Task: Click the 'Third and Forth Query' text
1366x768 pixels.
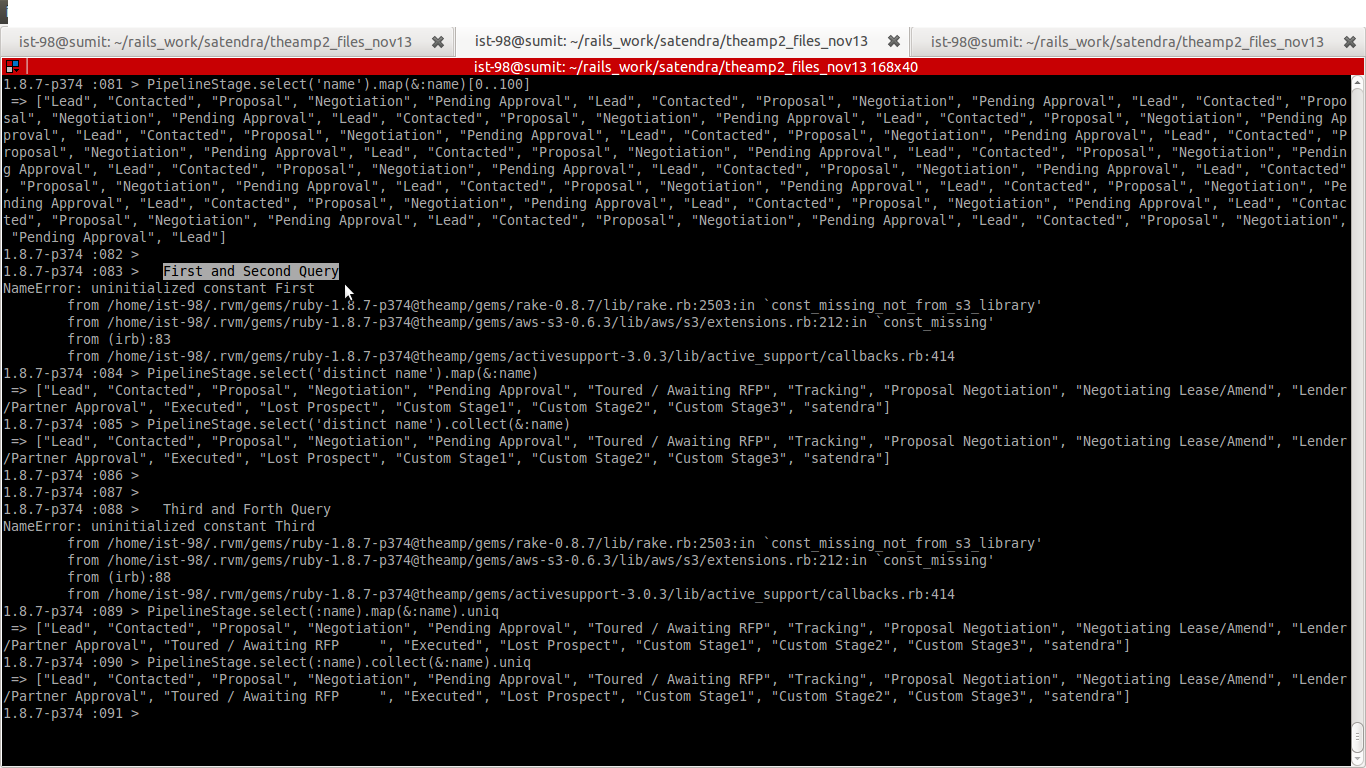Action: pyautogui.click(x=247, y=509)
